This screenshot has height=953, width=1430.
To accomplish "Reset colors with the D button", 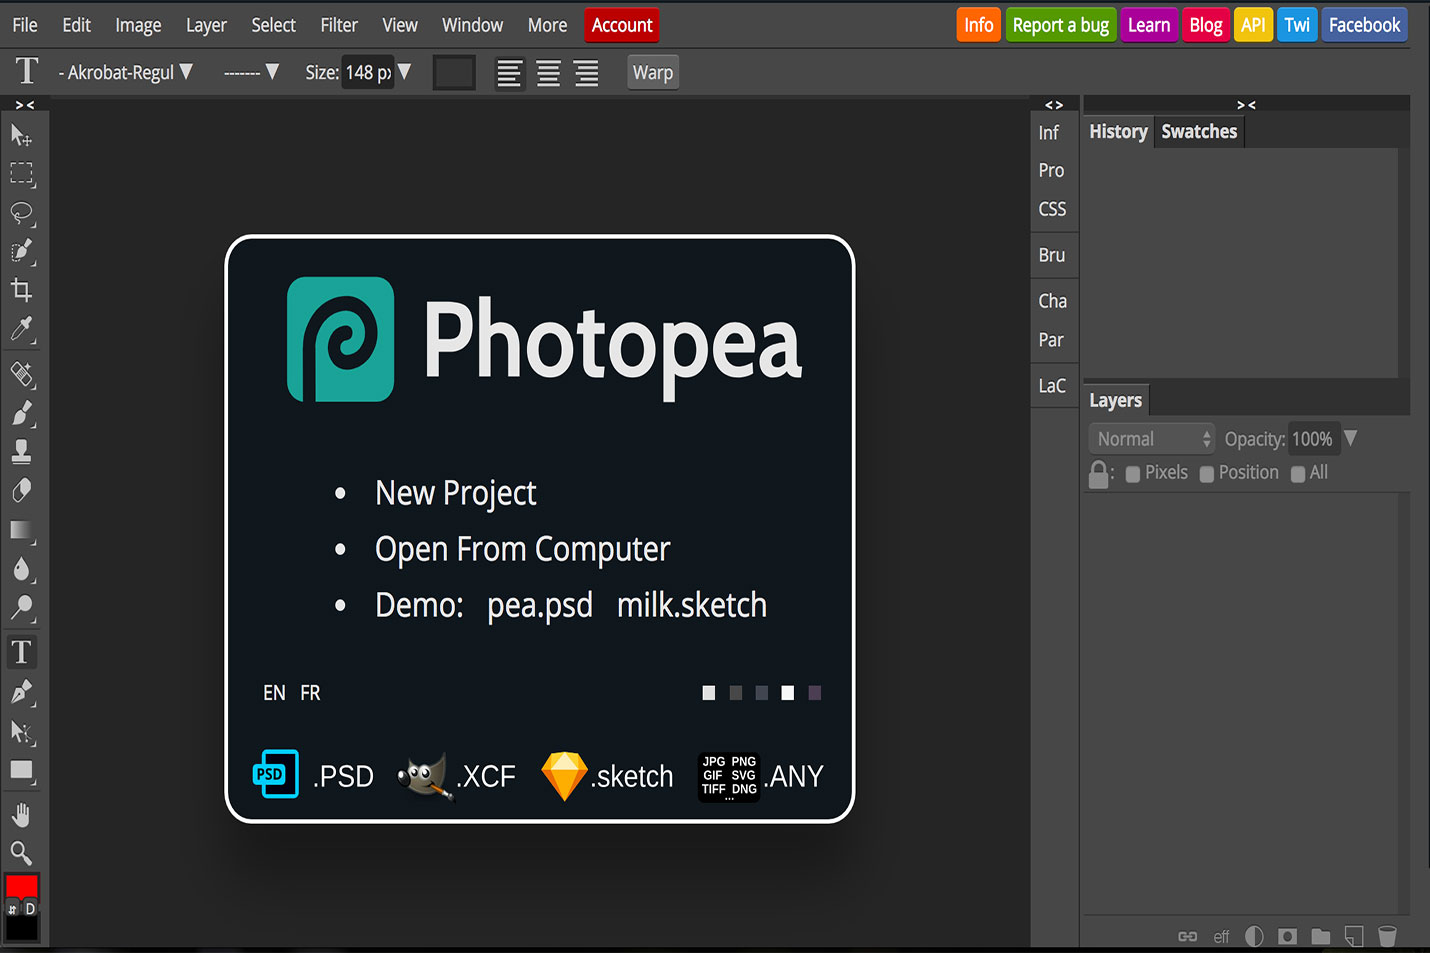I will pyautogui.click(x=30, y=909).
